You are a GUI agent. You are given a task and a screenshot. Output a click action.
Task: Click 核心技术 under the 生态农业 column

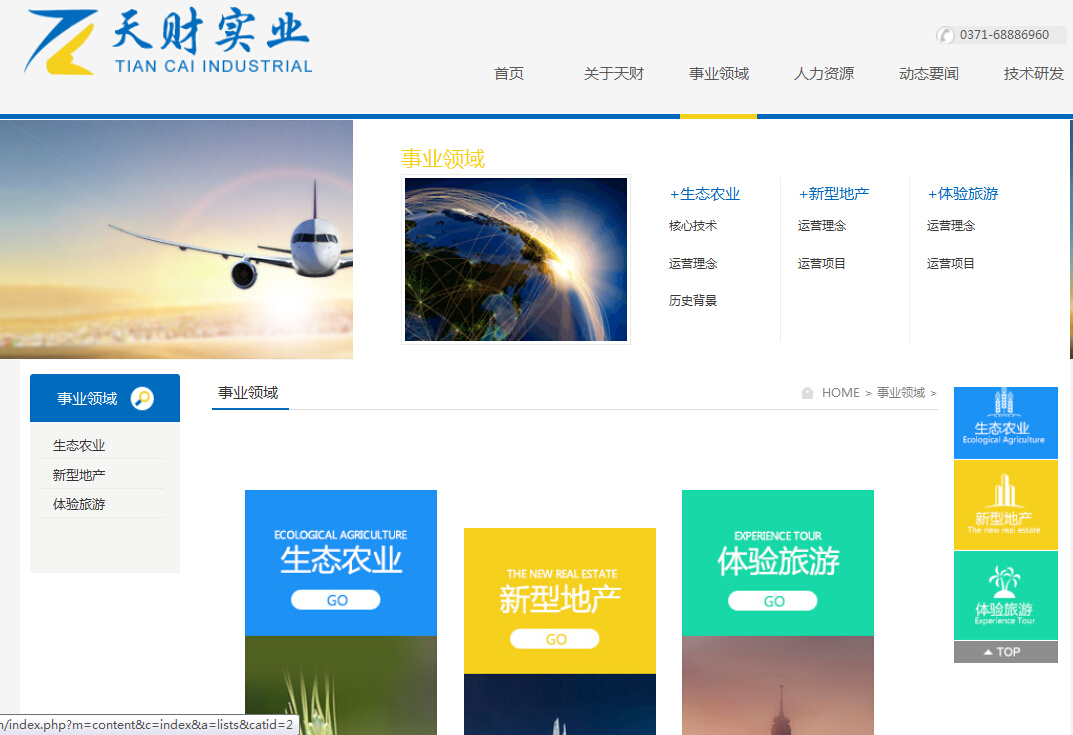(693, 226)
